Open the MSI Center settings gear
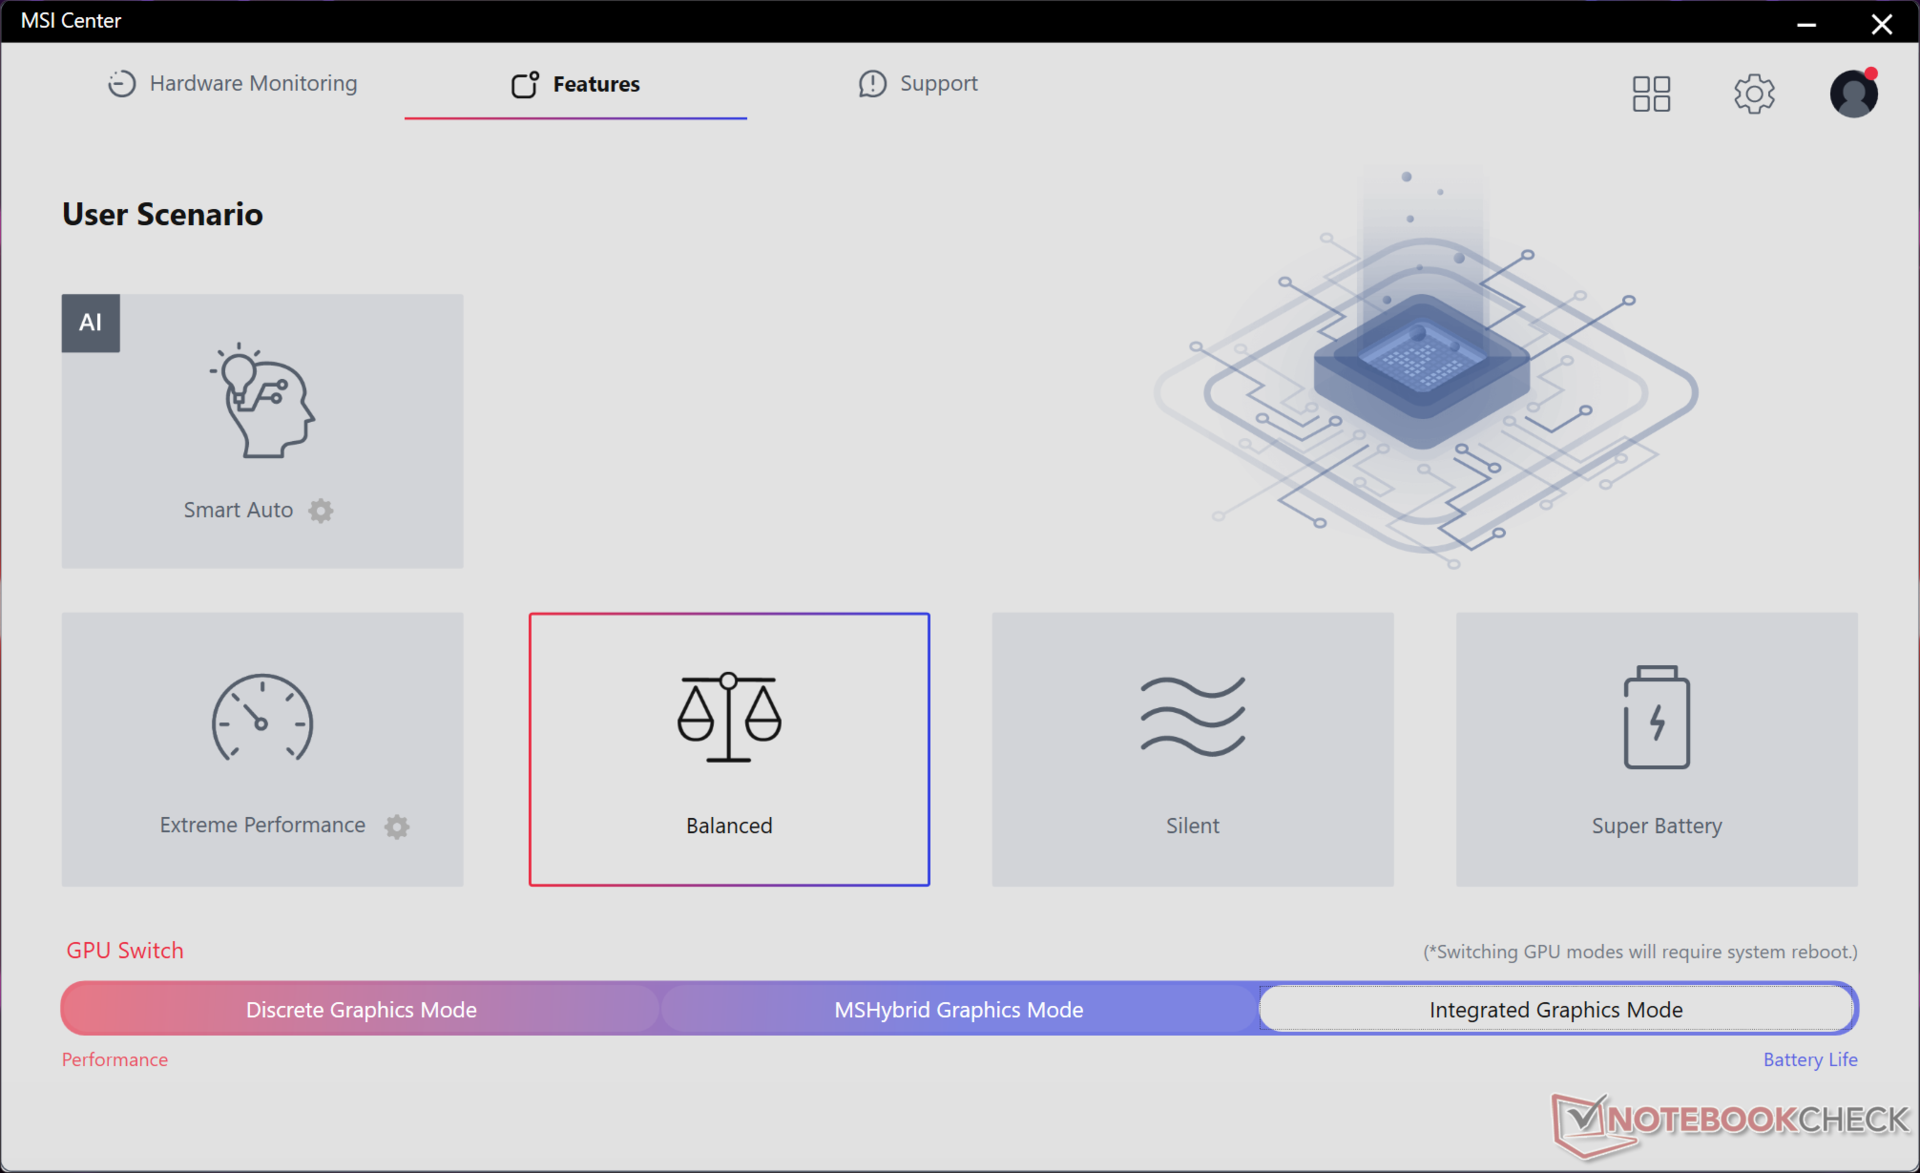This screenshot has width=1920, height=1173. (1753, 94)
